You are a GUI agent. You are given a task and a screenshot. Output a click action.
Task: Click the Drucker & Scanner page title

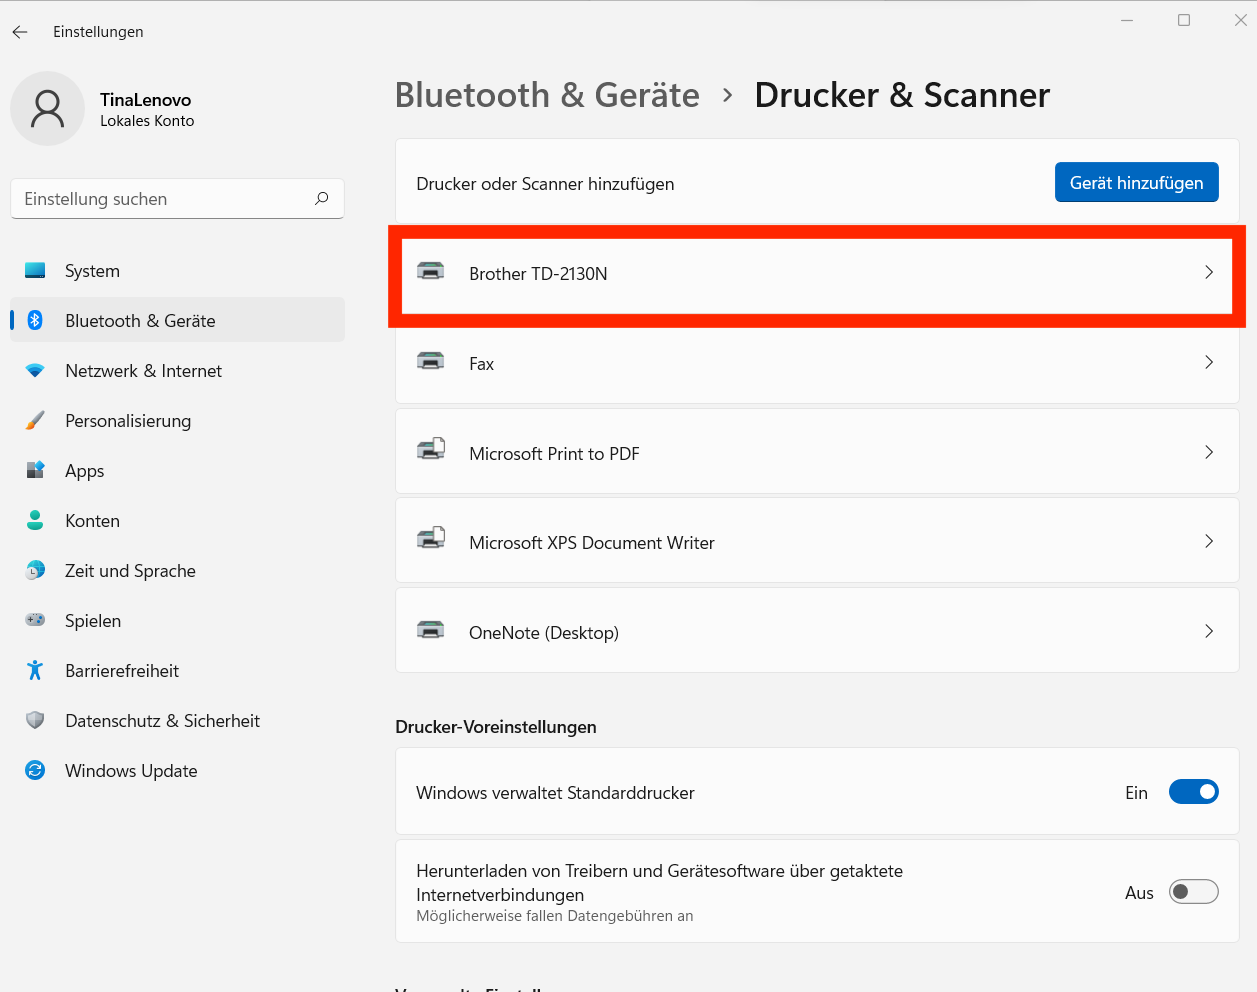tap(902, 95)
